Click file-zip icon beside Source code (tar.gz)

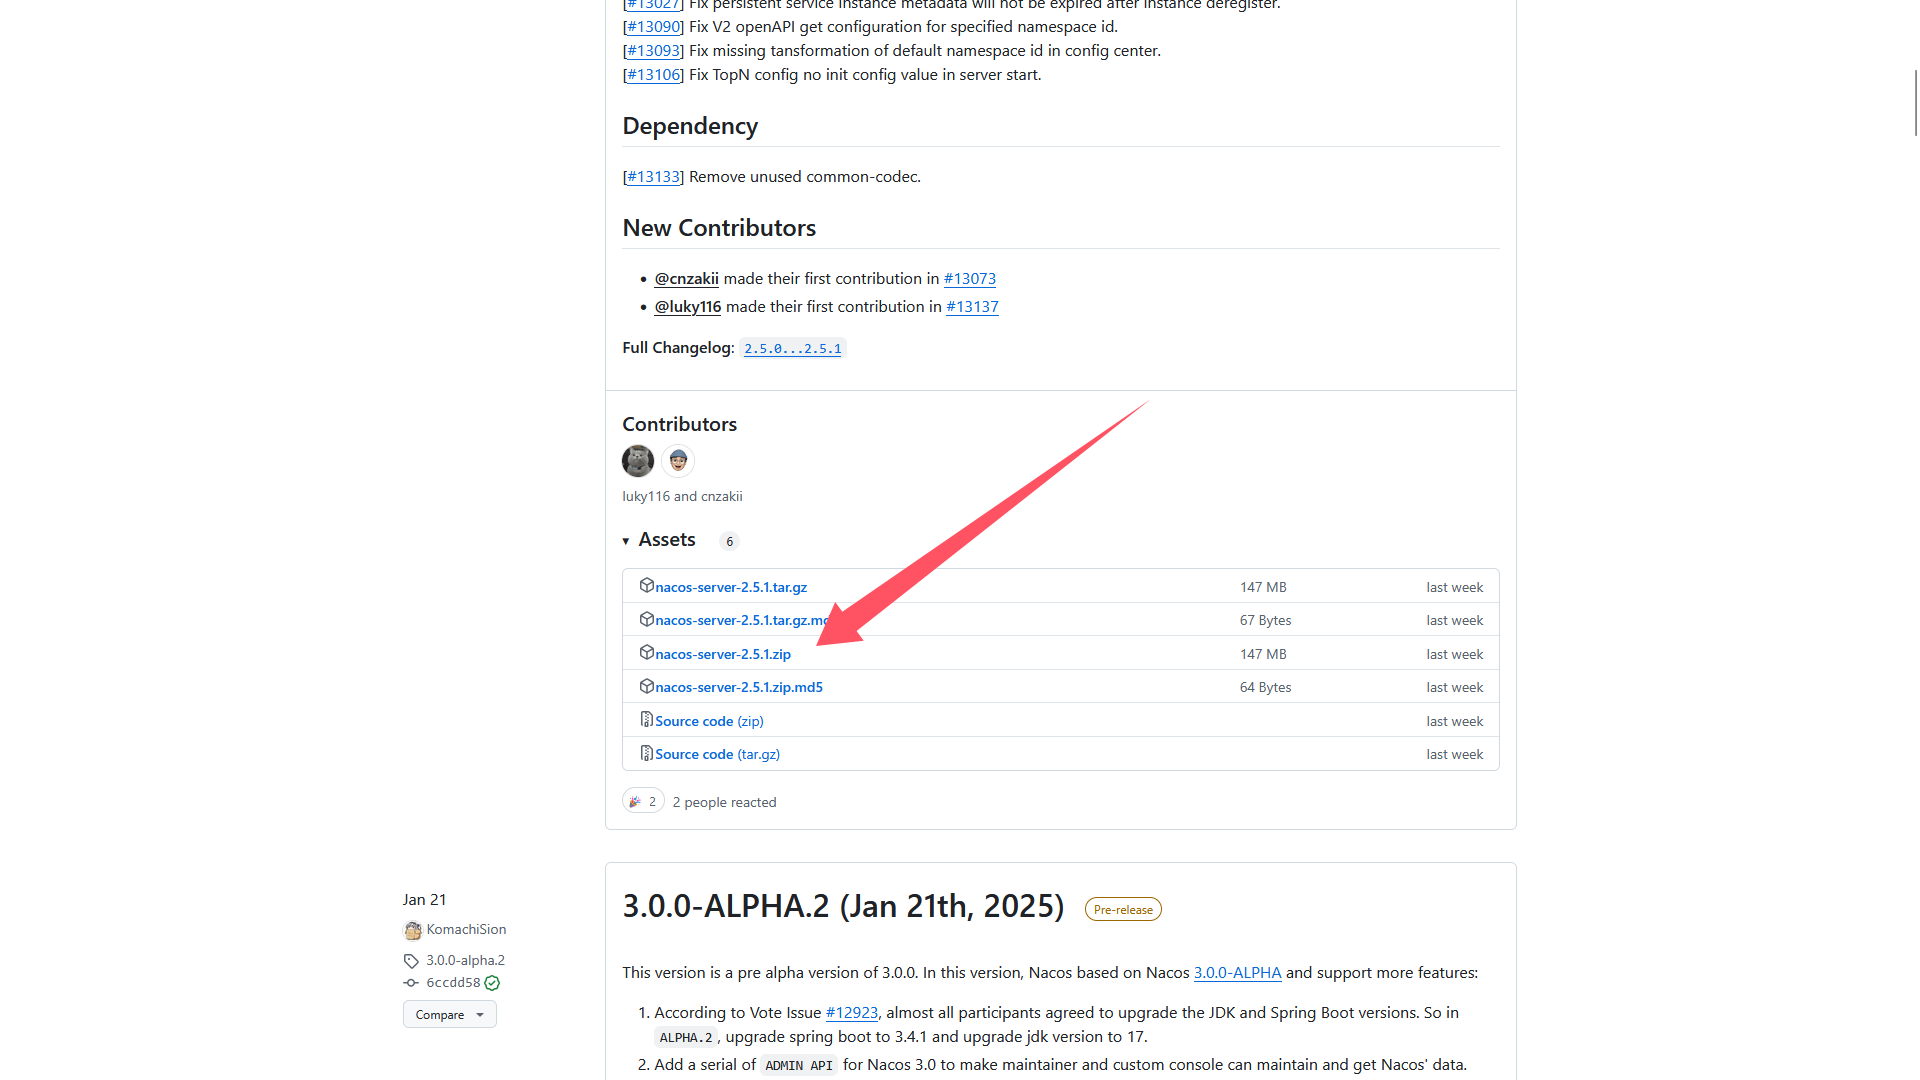click(x=646, y=753)
